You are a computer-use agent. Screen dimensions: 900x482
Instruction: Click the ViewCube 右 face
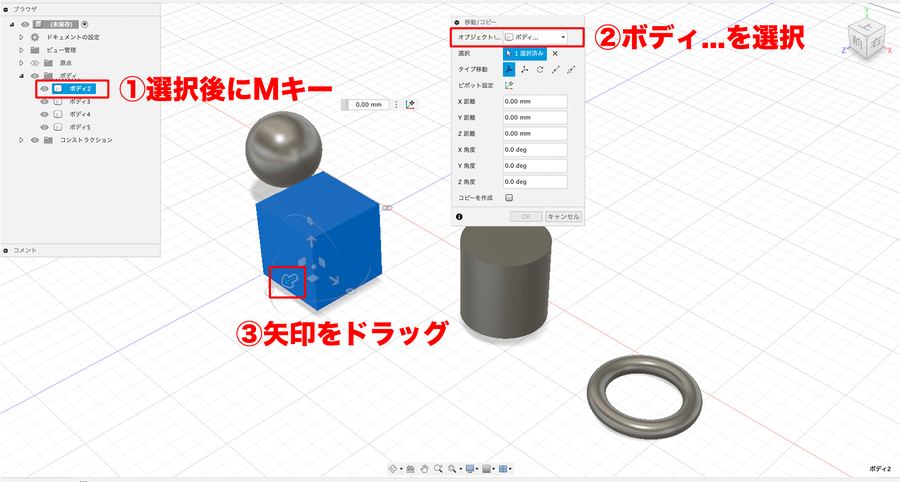[x=875, y=42]
